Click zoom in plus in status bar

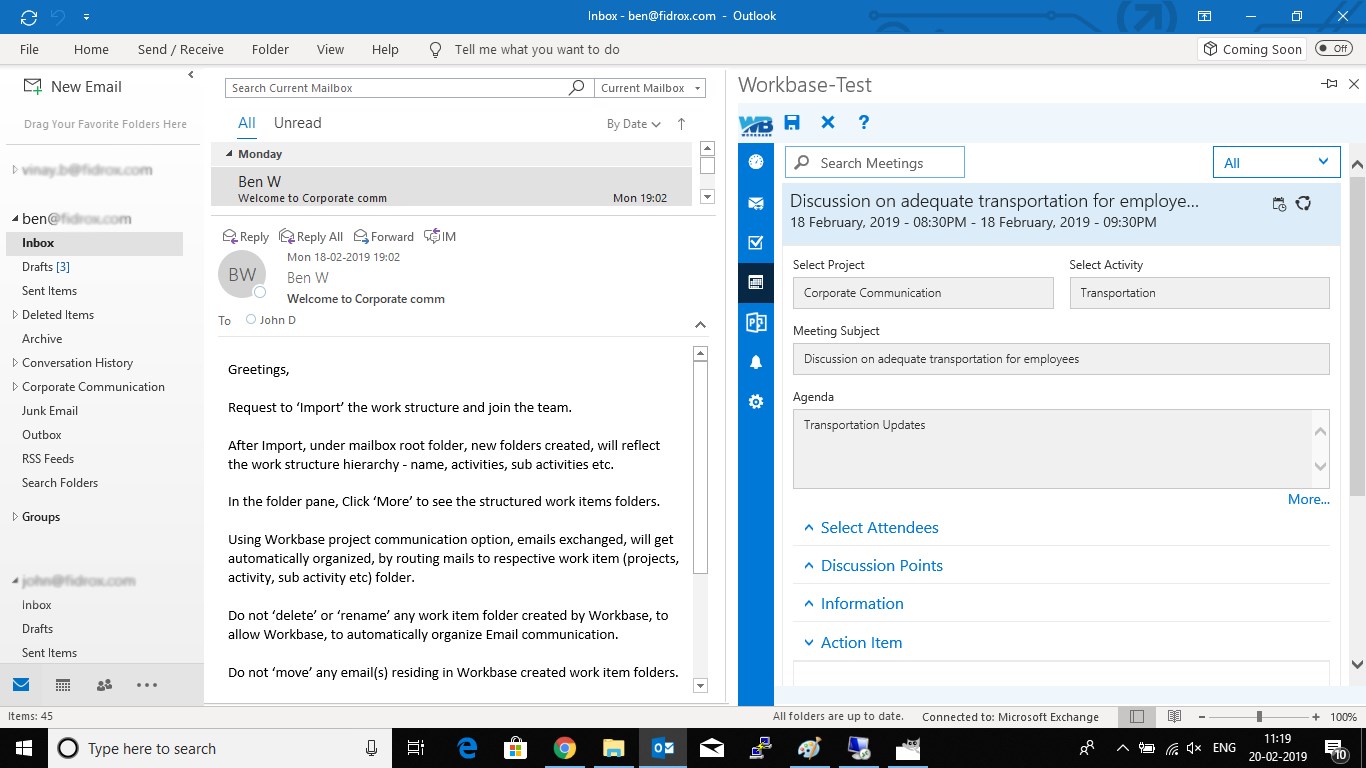click(1316, 716)
